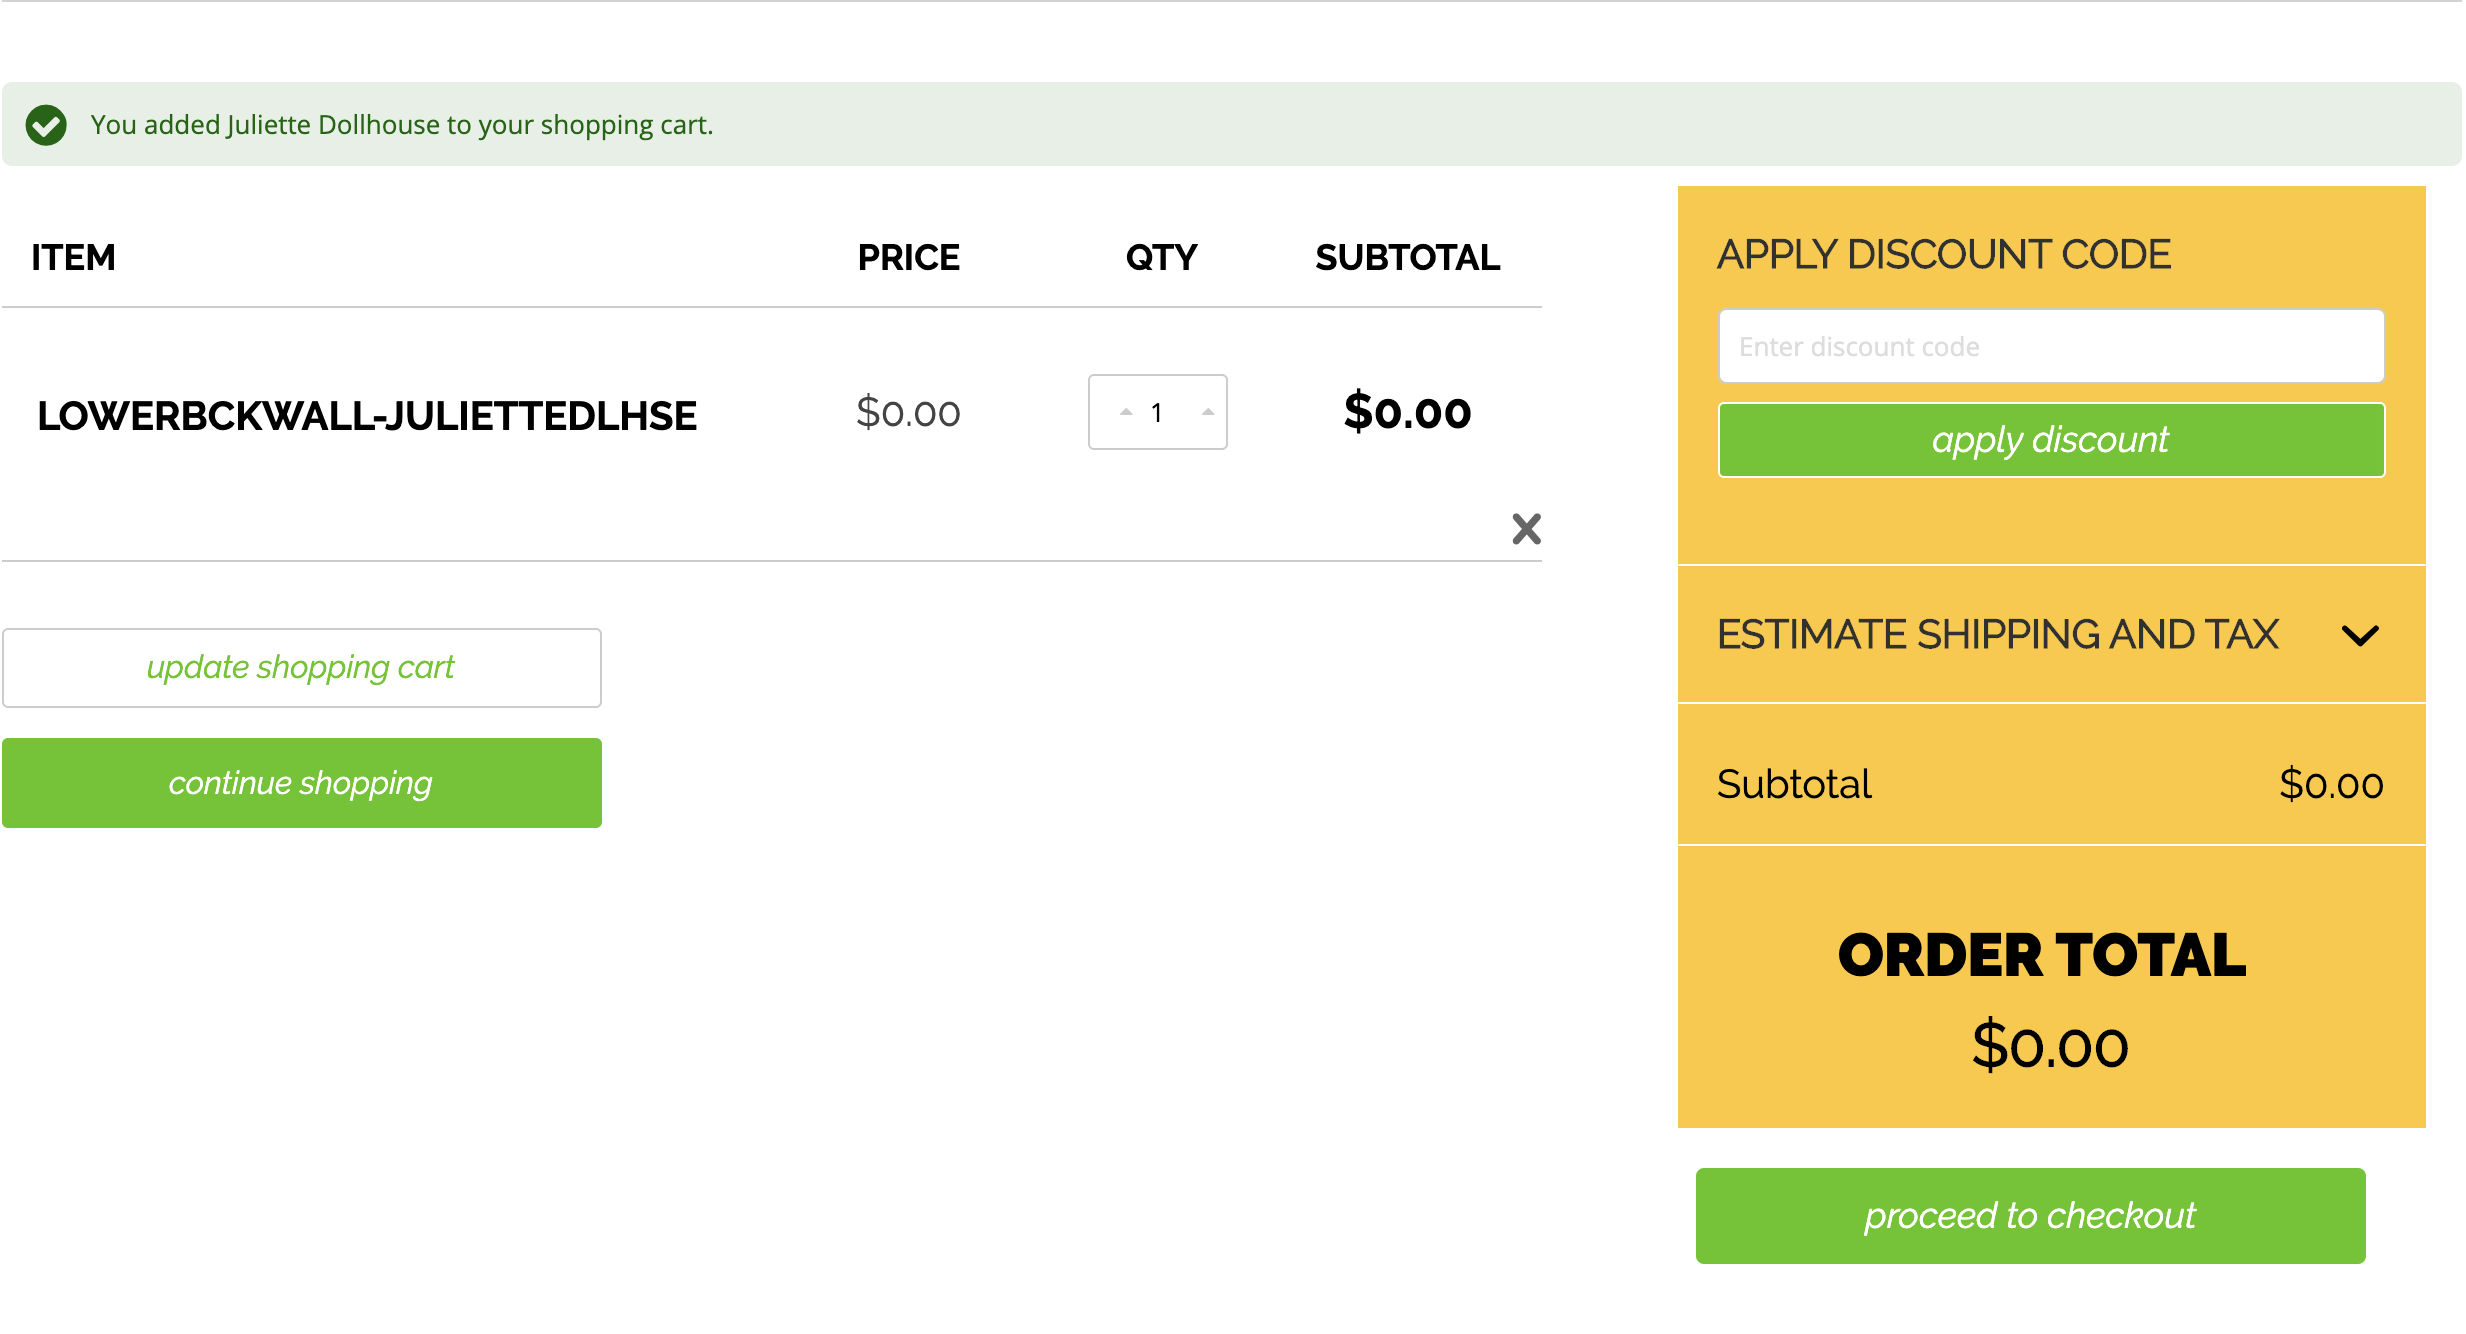Click continue shopping button
The width and height of the screenshot is (2466, 1334).
[301, 783]
